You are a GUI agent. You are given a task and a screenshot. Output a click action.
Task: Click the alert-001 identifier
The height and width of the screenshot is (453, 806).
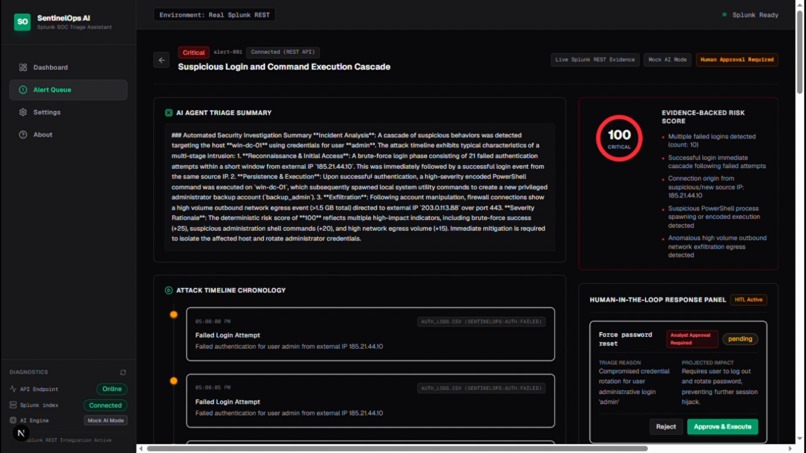click(228, 52)
